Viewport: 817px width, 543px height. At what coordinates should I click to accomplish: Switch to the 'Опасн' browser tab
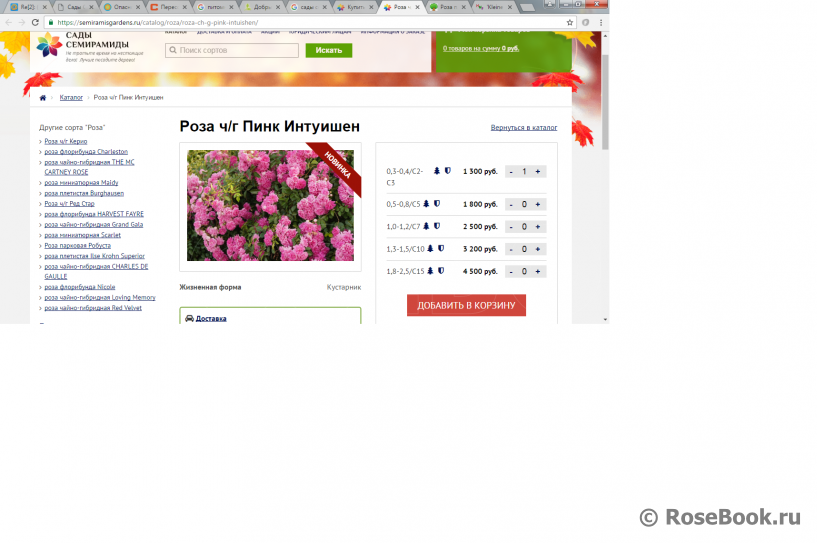click(120, 7)
